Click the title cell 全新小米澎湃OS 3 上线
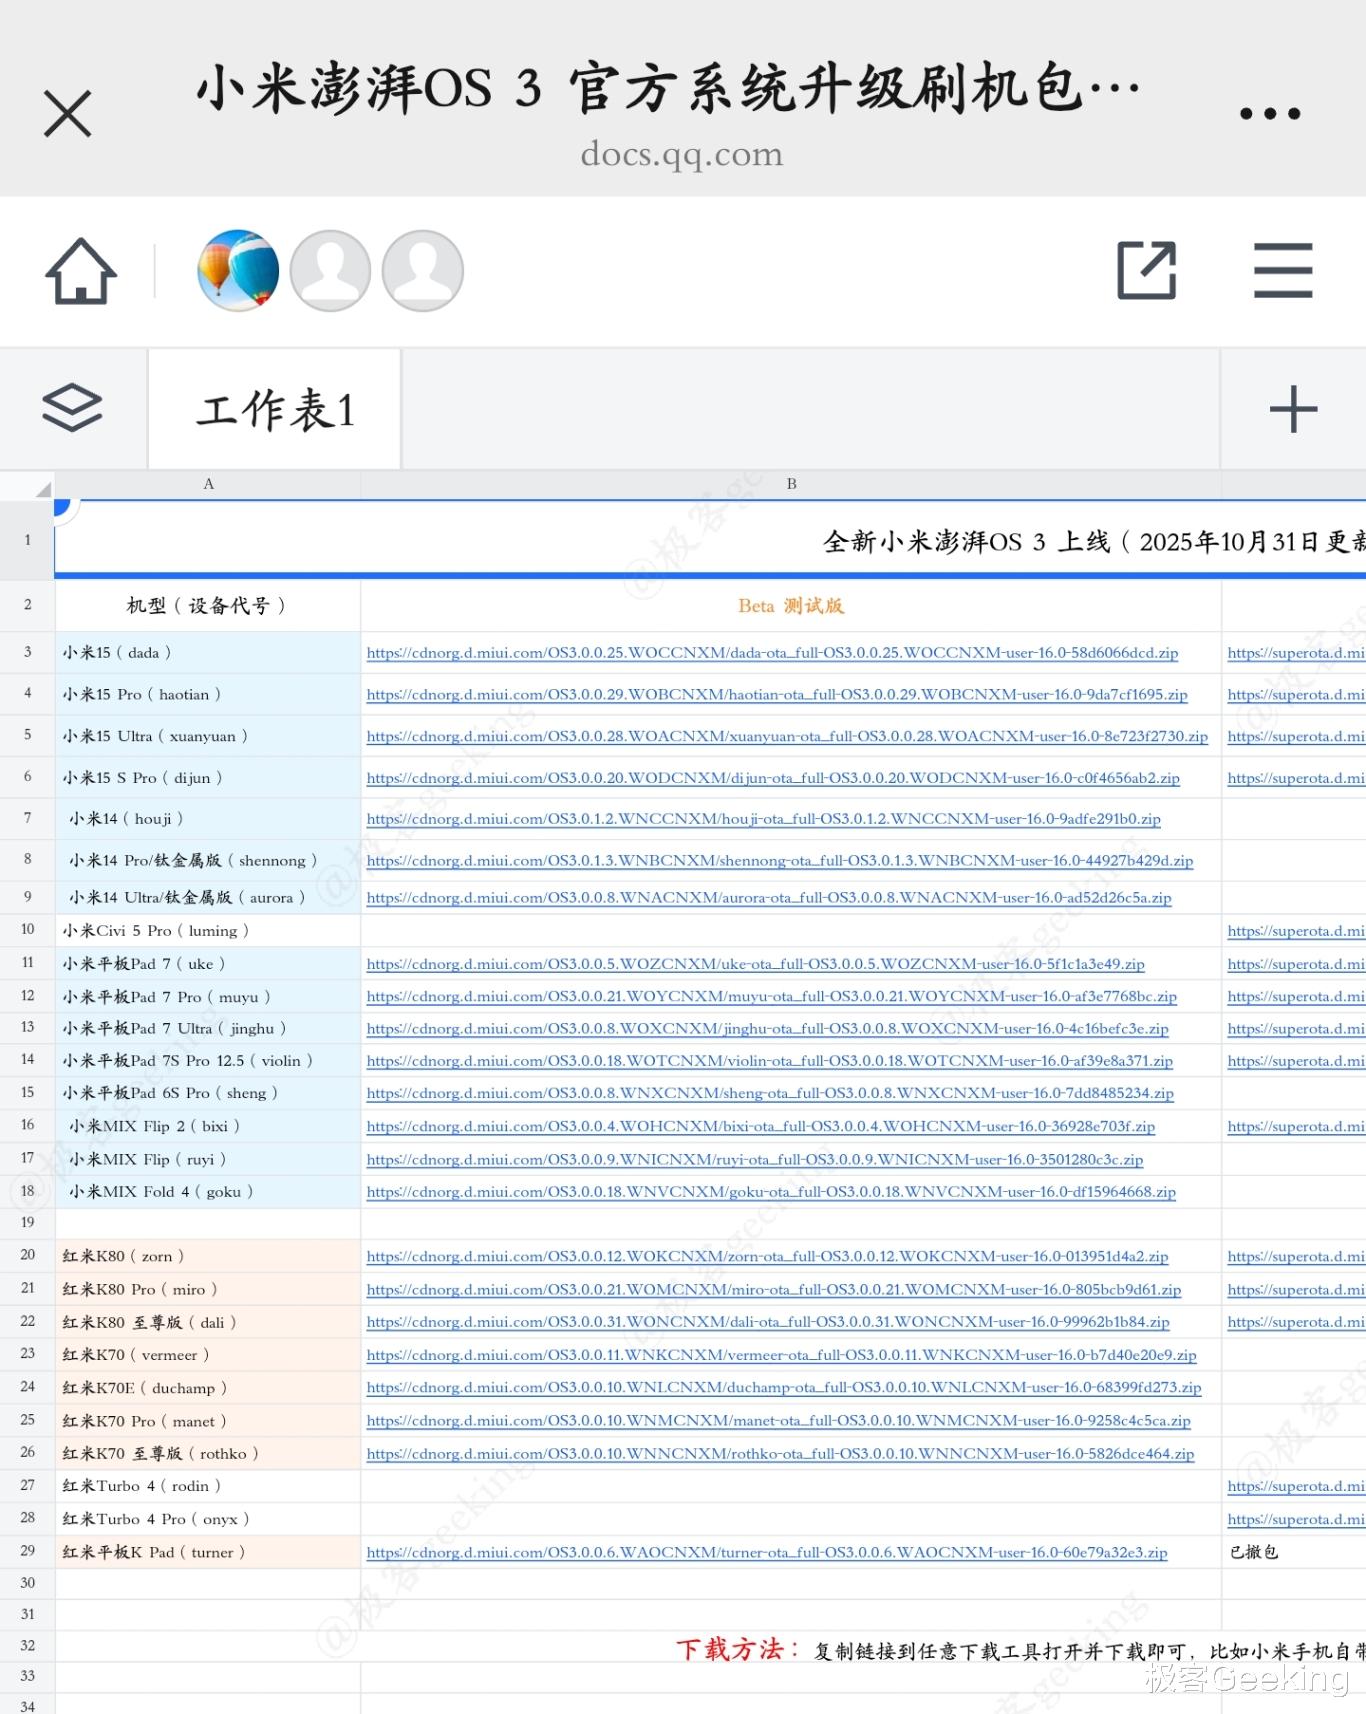This screenshot has height=1714, width=1366. coord(710,541)
